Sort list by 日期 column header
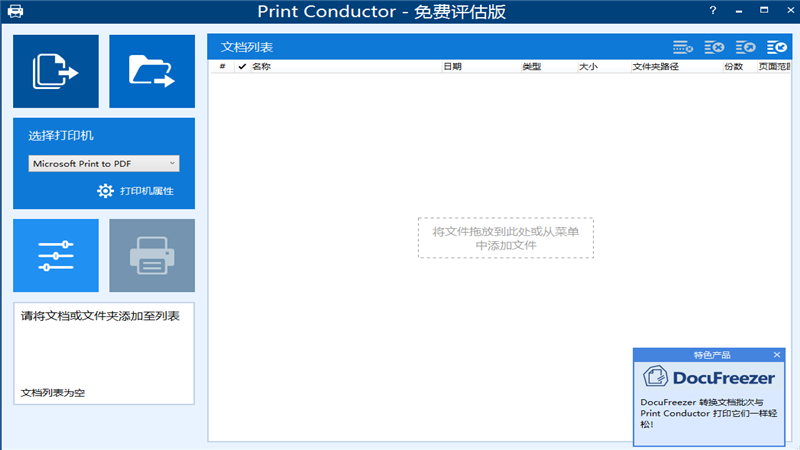Viewport: 800px width, 450px height. point(452,67)
